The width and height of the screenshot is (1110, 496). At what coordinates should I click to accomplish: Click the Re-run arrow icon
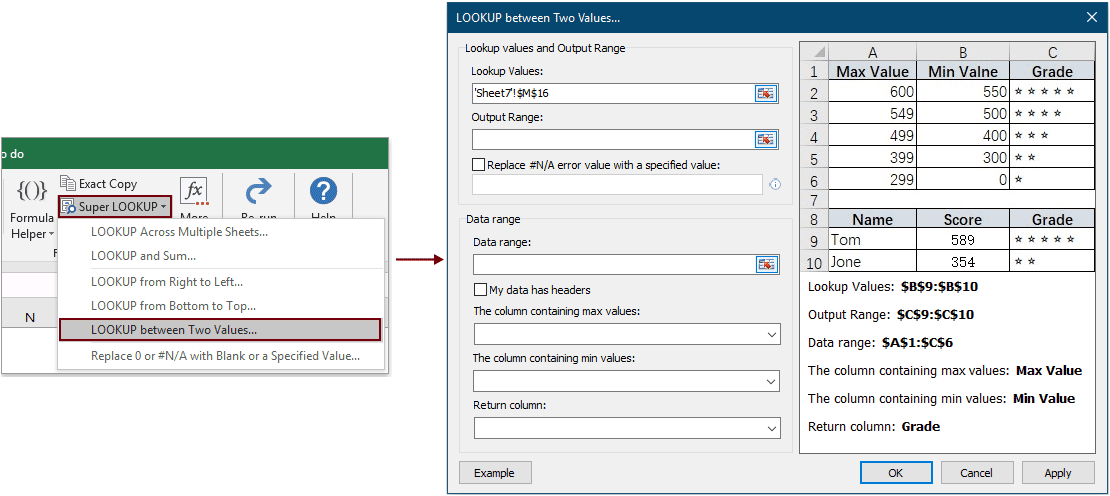click(259, 191)
